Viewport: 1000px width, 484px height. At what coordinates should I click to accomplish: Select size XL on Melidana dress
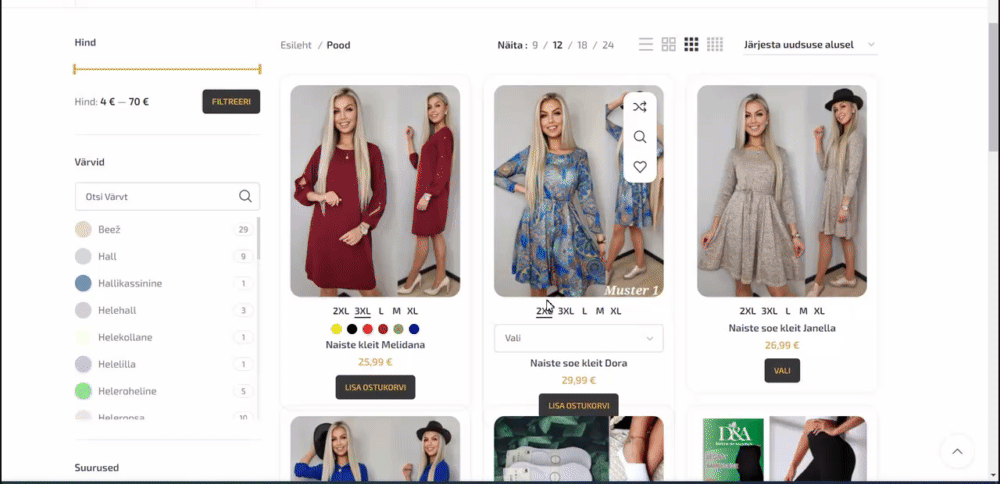(413, 311)
